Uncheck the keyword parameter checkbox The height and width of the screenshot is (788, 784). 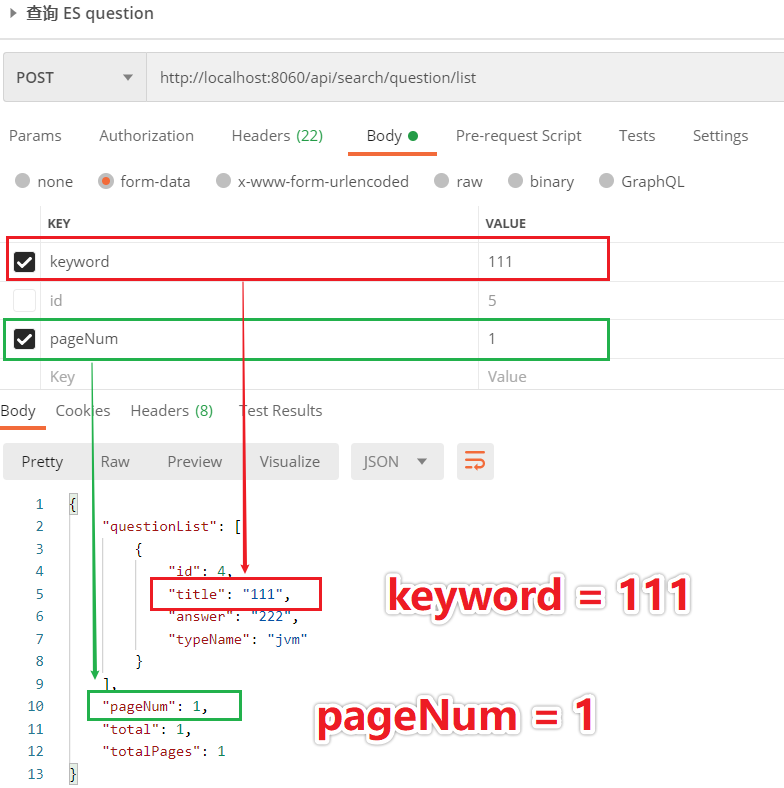[x=24, y=262]
